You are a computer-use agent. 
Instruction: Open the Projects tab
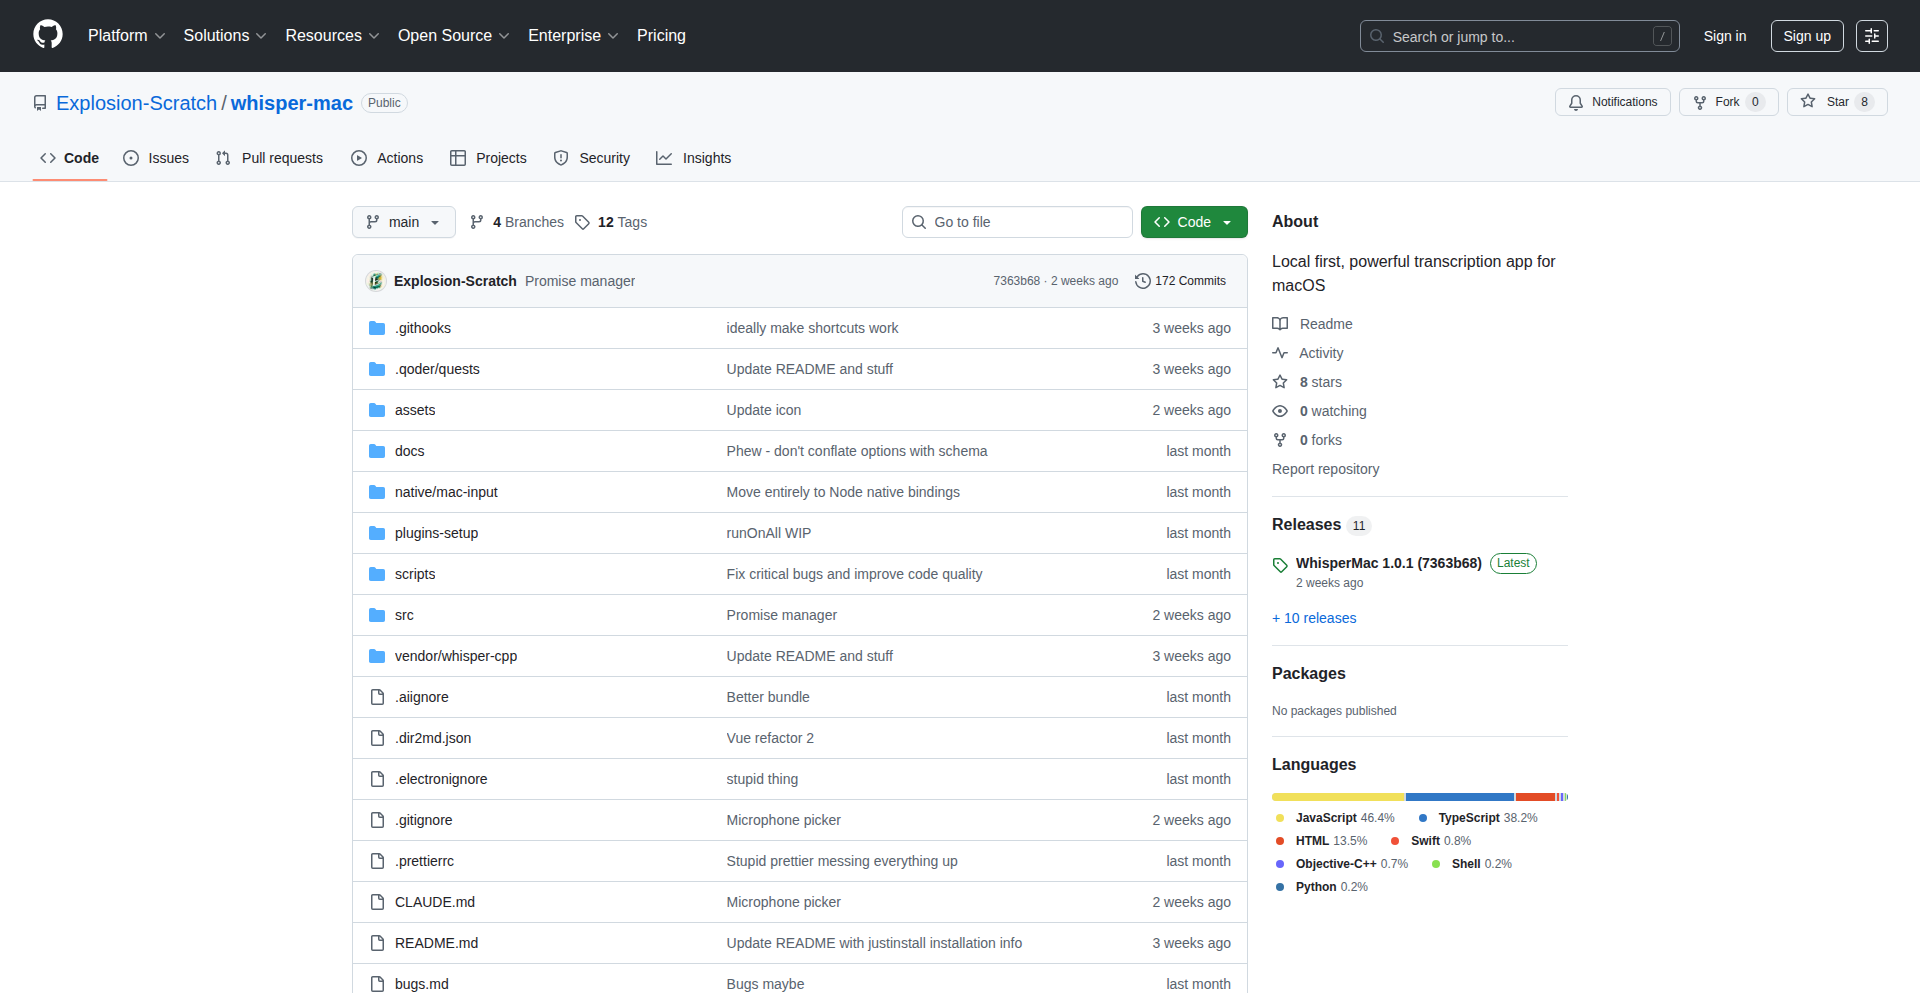click(x=488, y=158)
